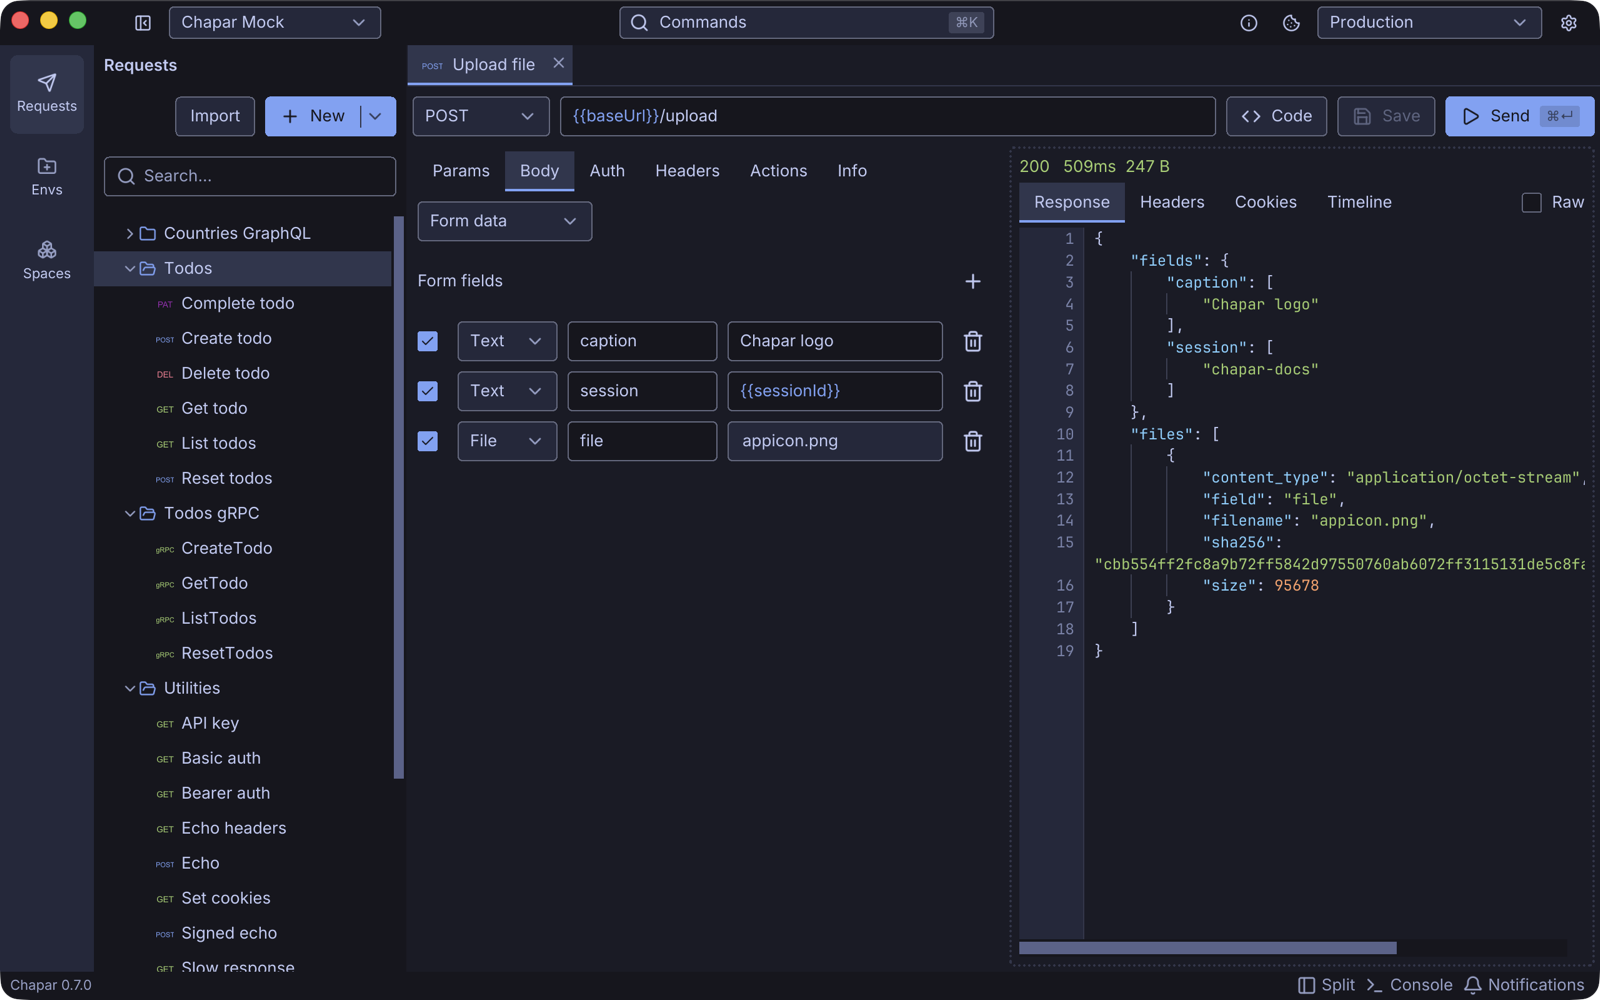Switch to the Actions tab

778,171
